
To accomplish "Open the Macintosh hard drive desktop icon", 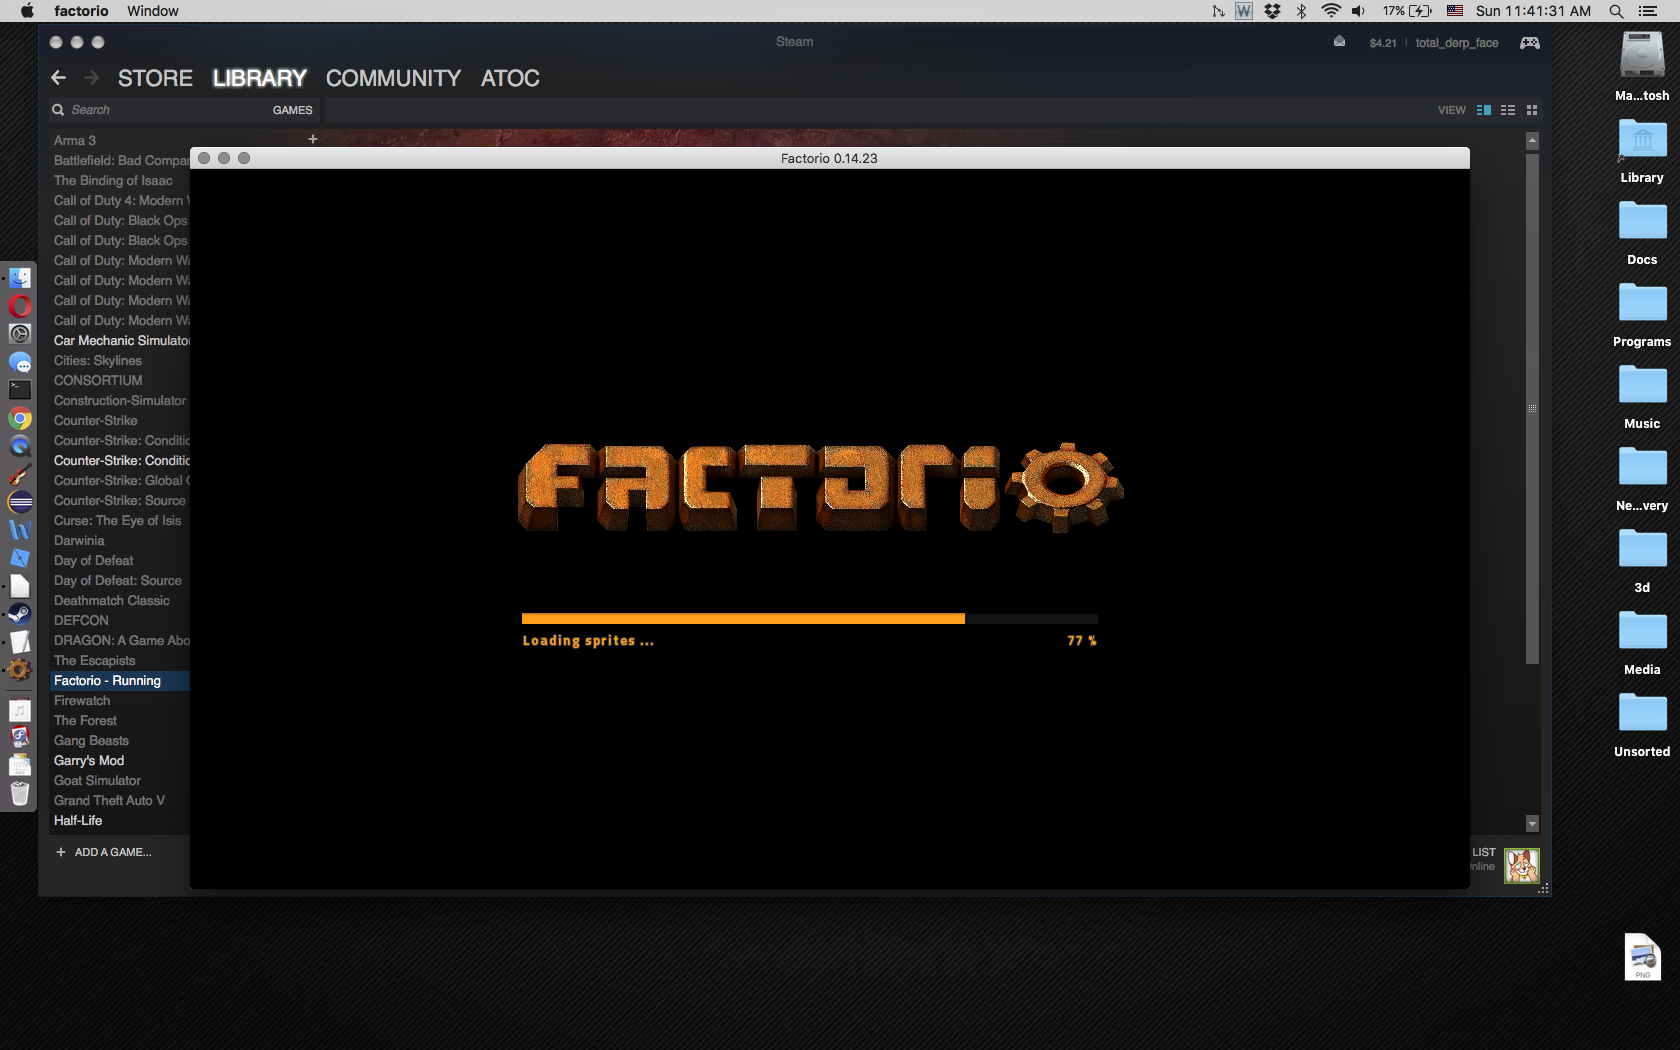I will click(x=1642, y=55).
